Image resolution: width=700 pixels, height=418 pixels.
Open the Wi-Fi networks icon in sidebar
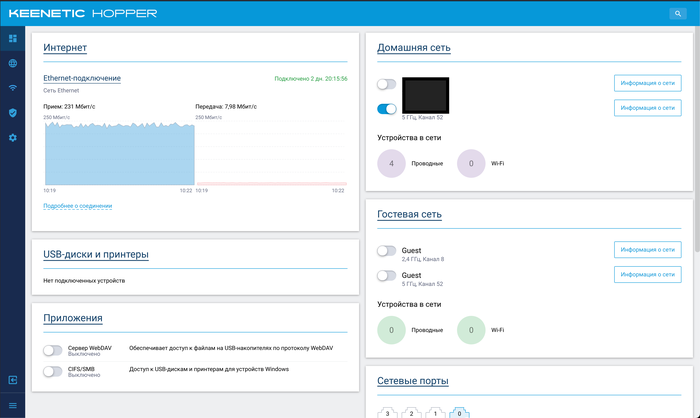point(12,88)
